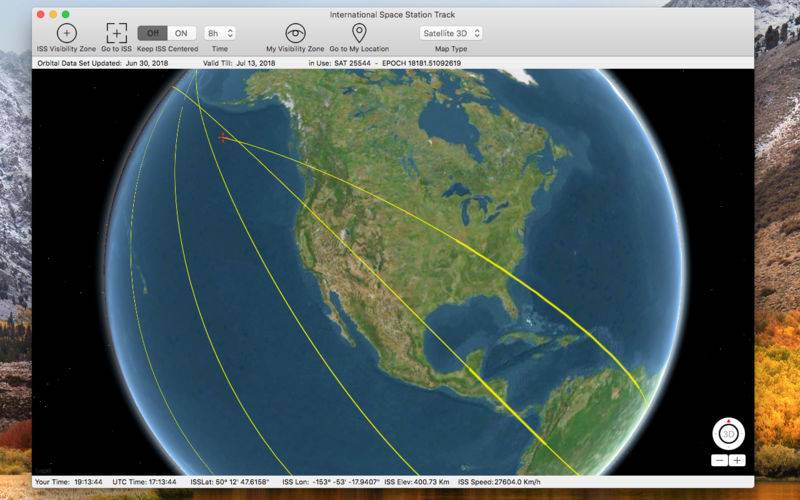
Task: Click the green full screen button
Action: [x=65, y=14]
